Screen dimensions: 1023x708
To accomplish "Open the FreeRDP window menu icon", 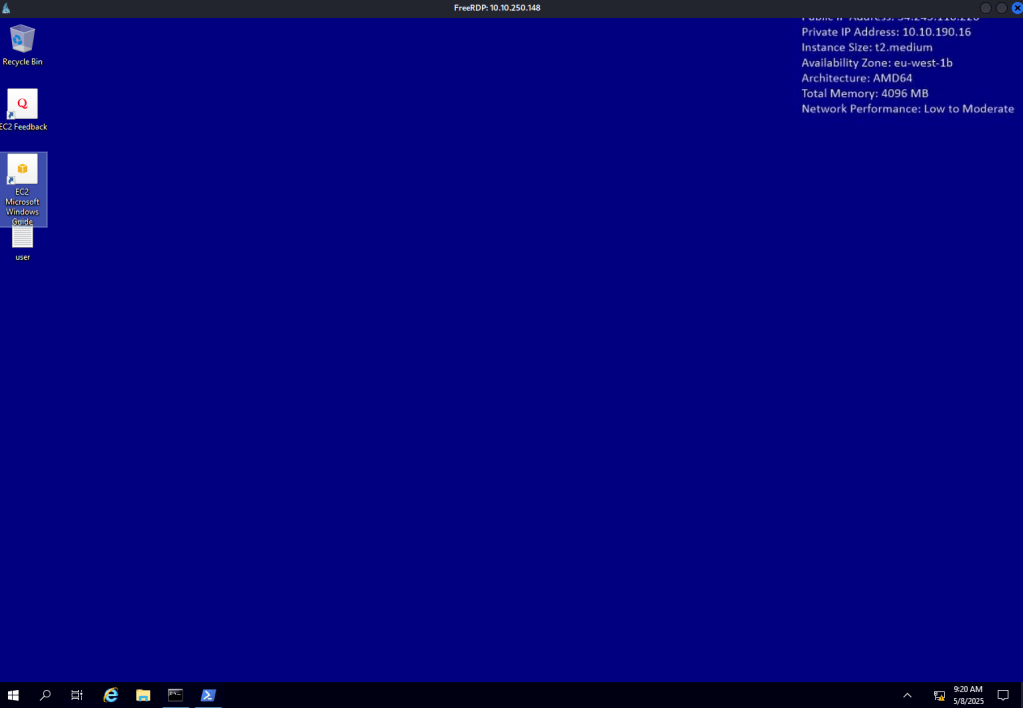I will (6, 8).
